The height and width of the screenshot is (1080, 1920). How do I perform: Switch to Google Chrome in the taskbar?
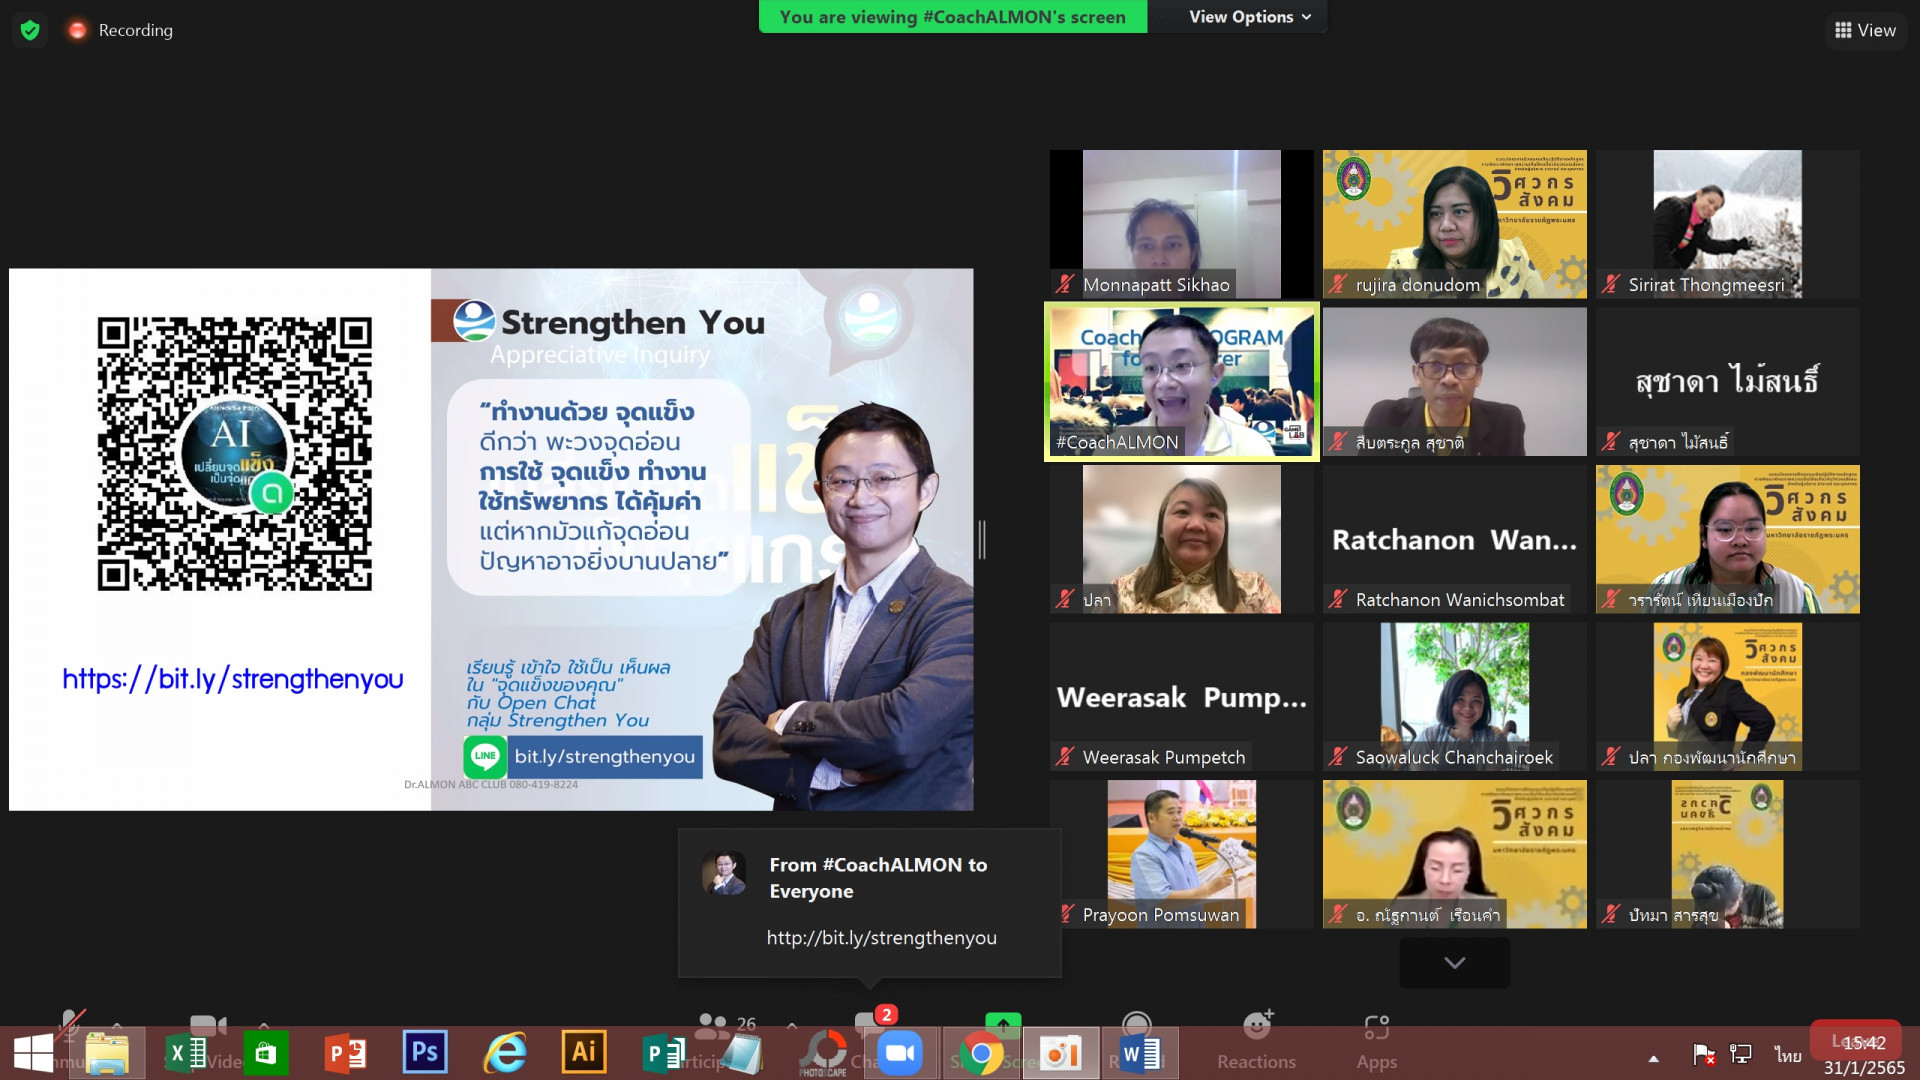pyautogui.click(x=981, y=1053)
